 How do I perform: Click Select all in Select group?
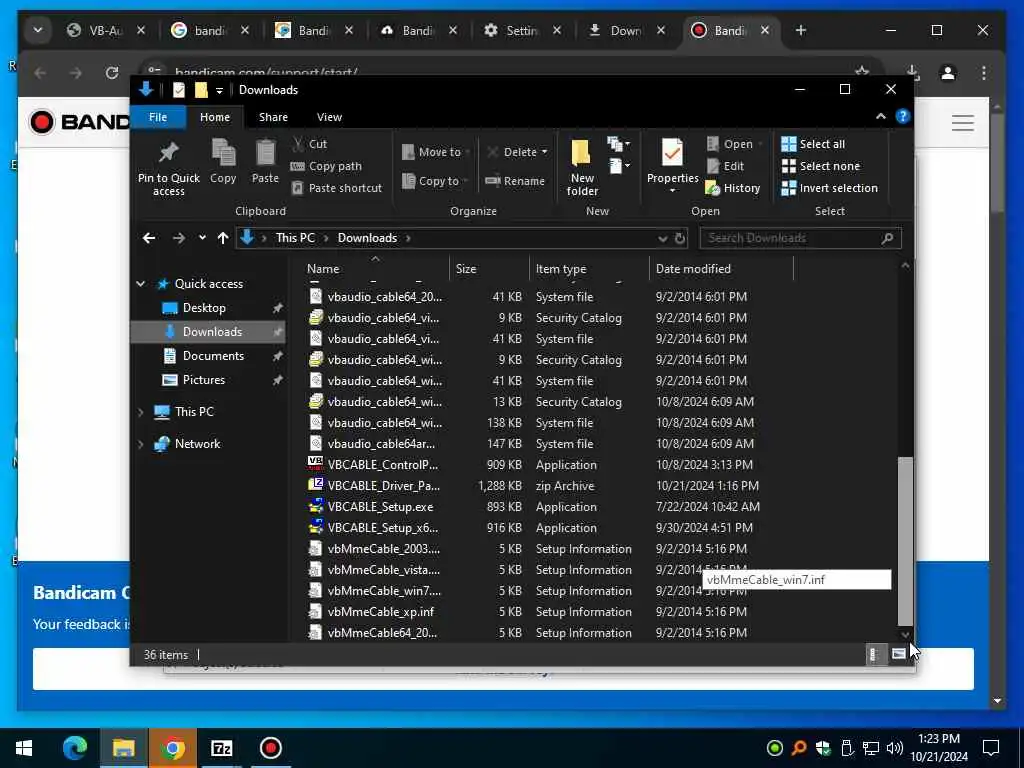click(x=813, y=144)
